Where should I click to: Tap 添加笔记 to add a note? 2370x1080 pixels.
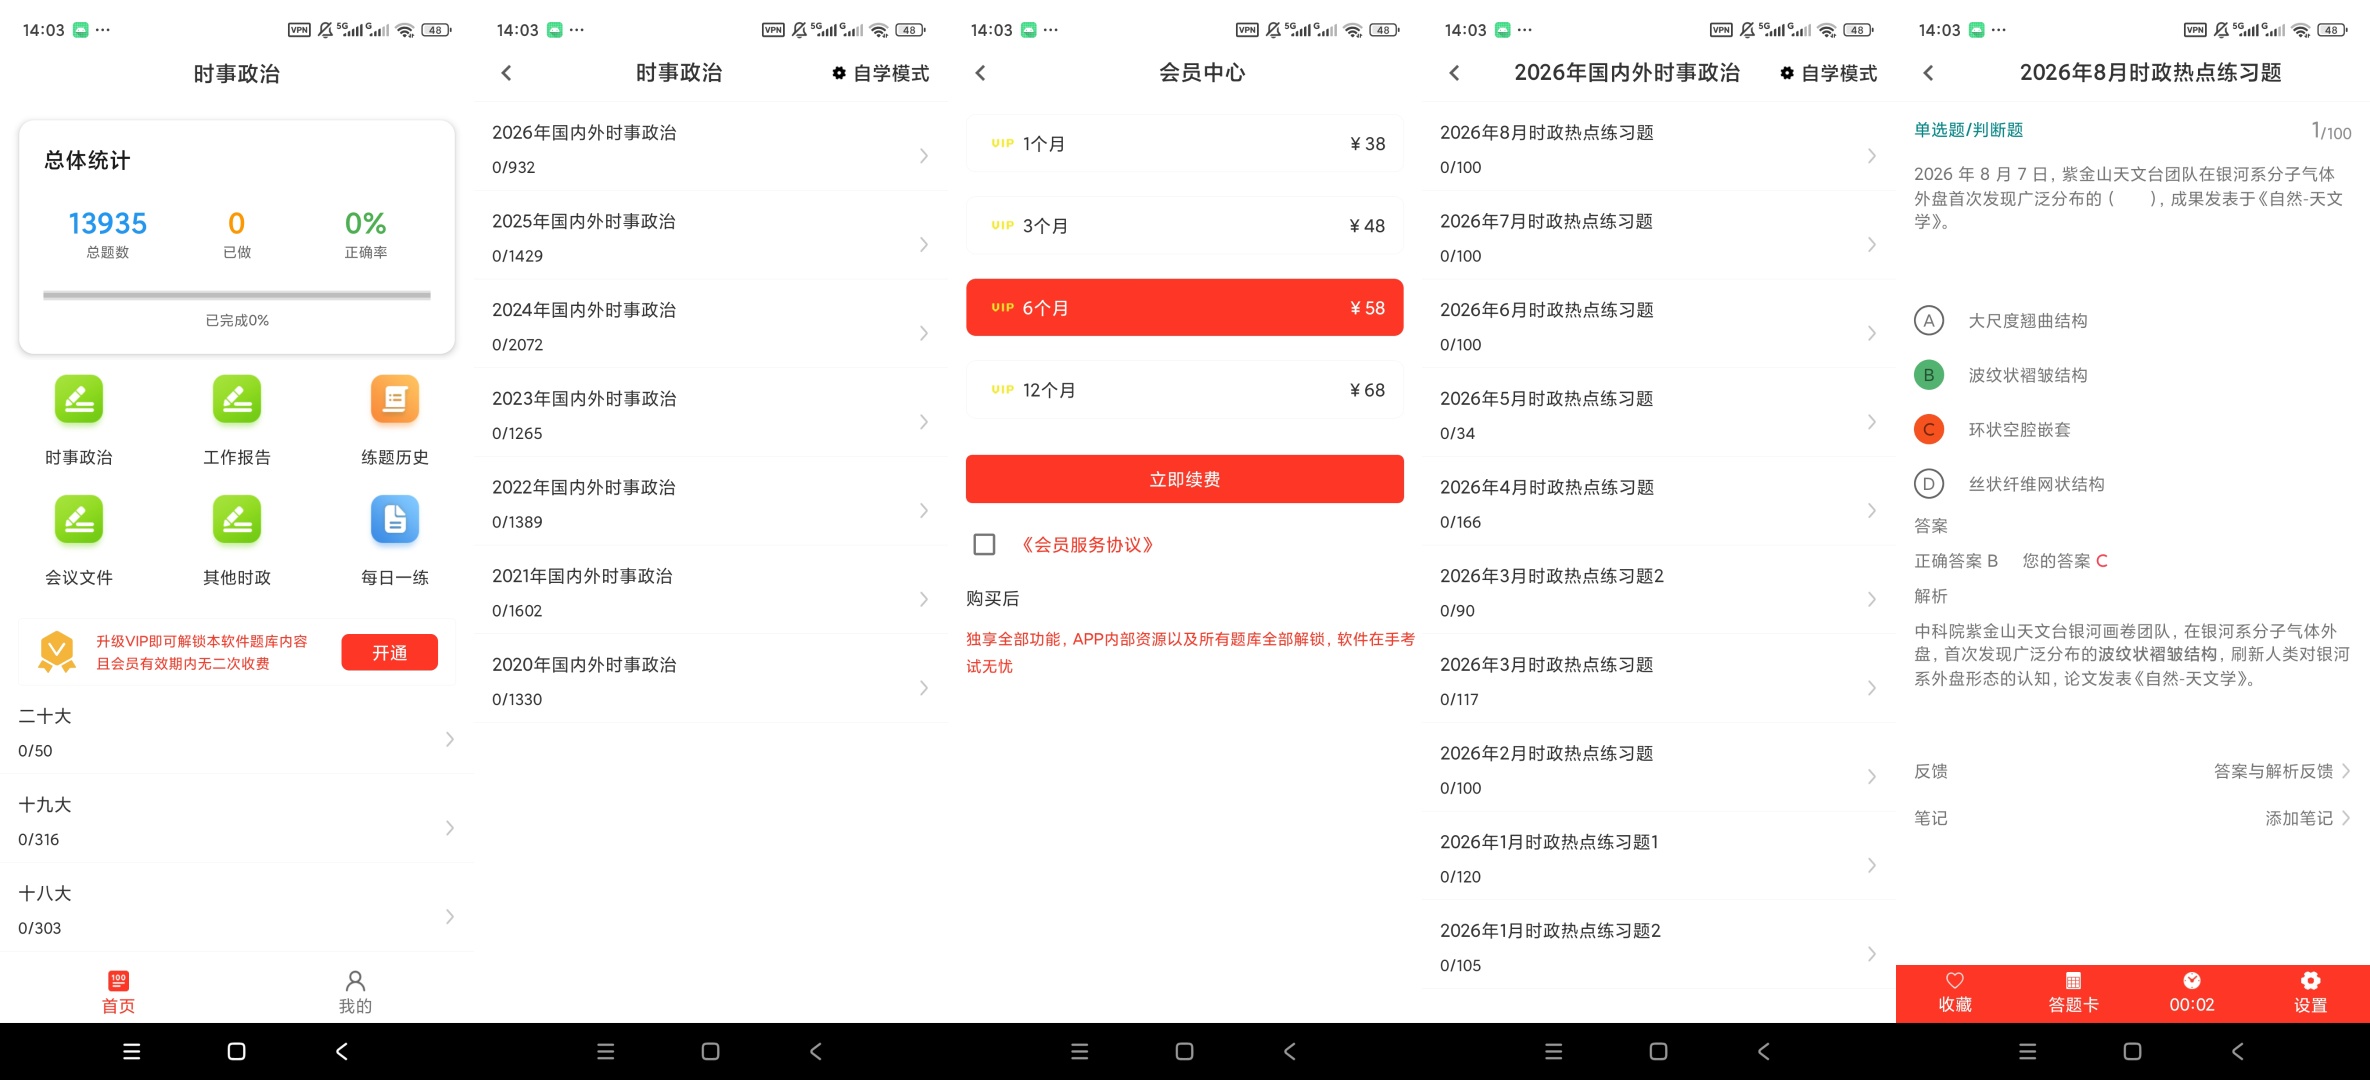coord(2307,818)
